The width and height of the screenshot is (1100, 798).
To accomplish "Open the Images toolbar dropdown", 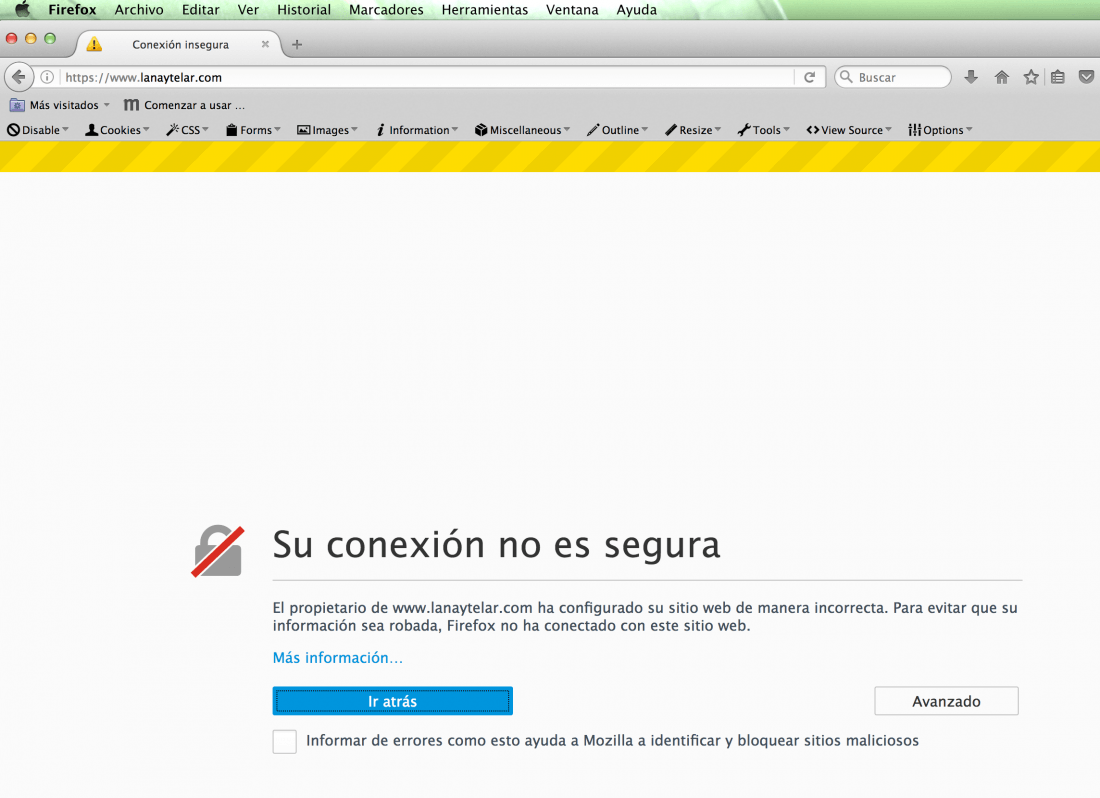I will click(328, 130).
